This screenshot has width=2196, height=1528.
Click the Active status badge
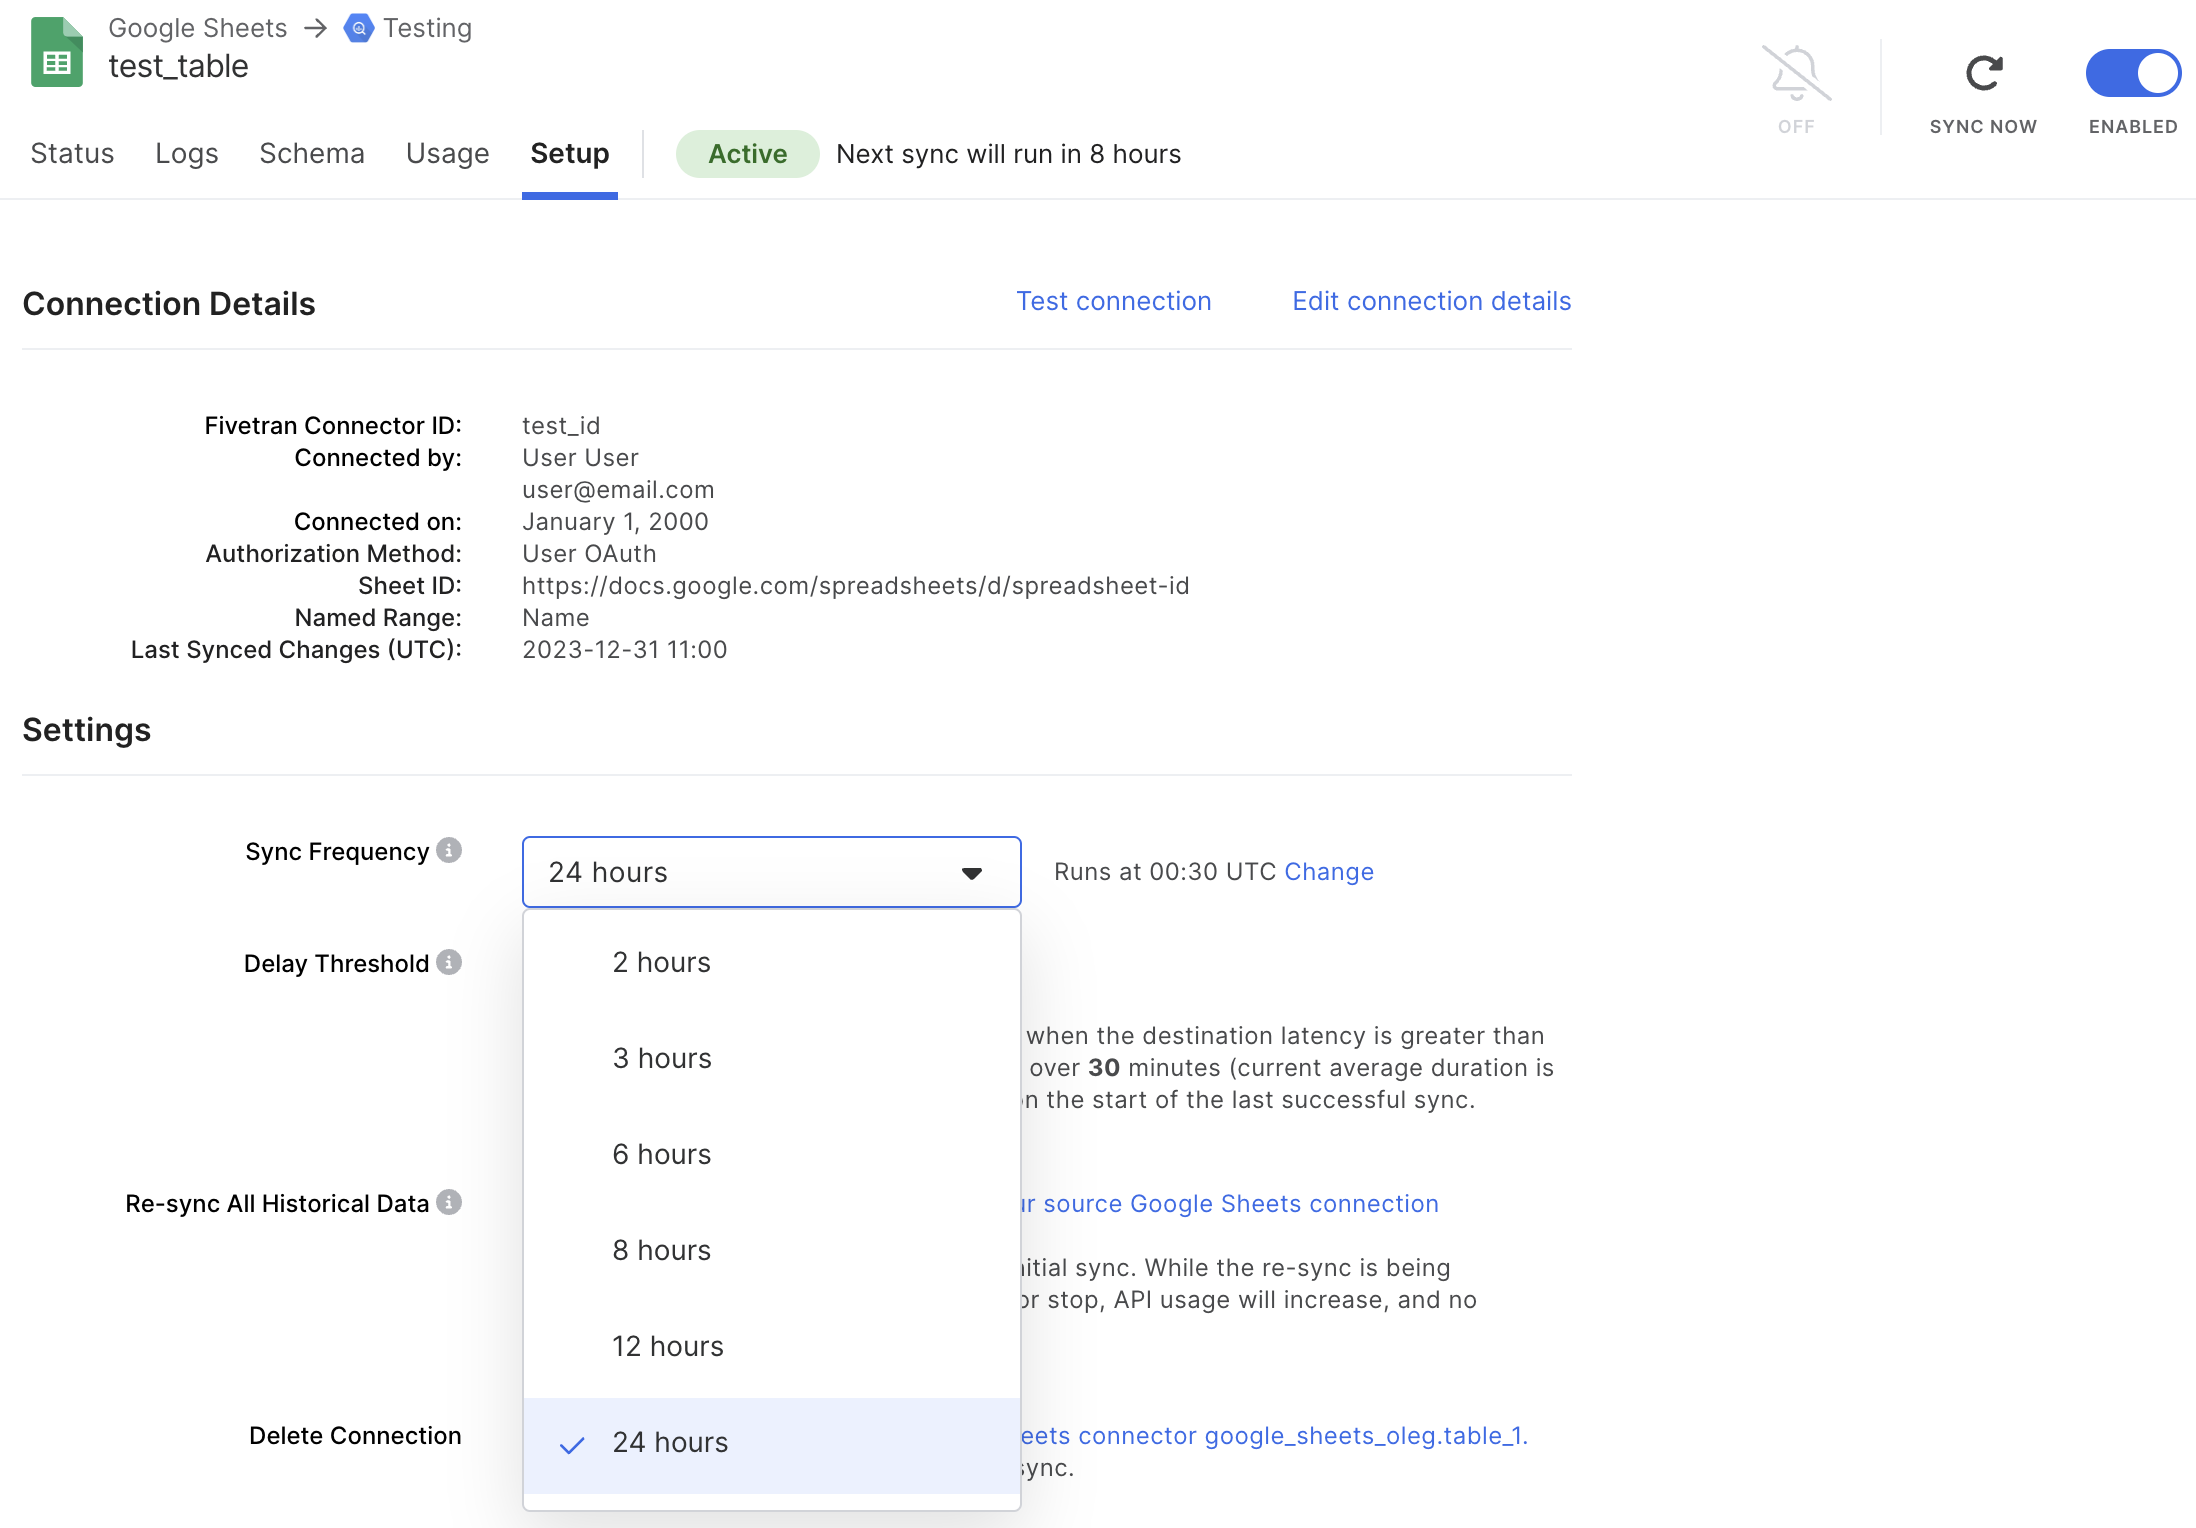pyautogui.click(x=747, y=154)
